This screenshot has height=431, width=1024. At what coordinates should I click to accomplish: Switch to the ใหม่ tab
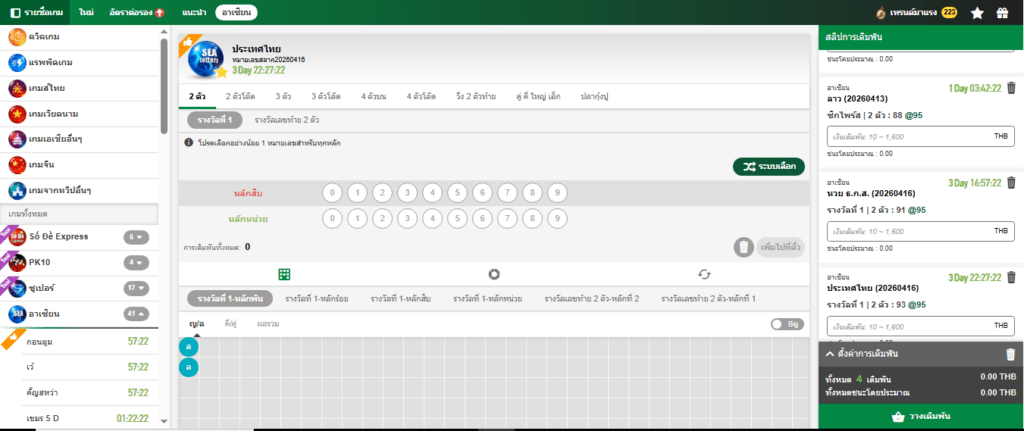point(85,12)
